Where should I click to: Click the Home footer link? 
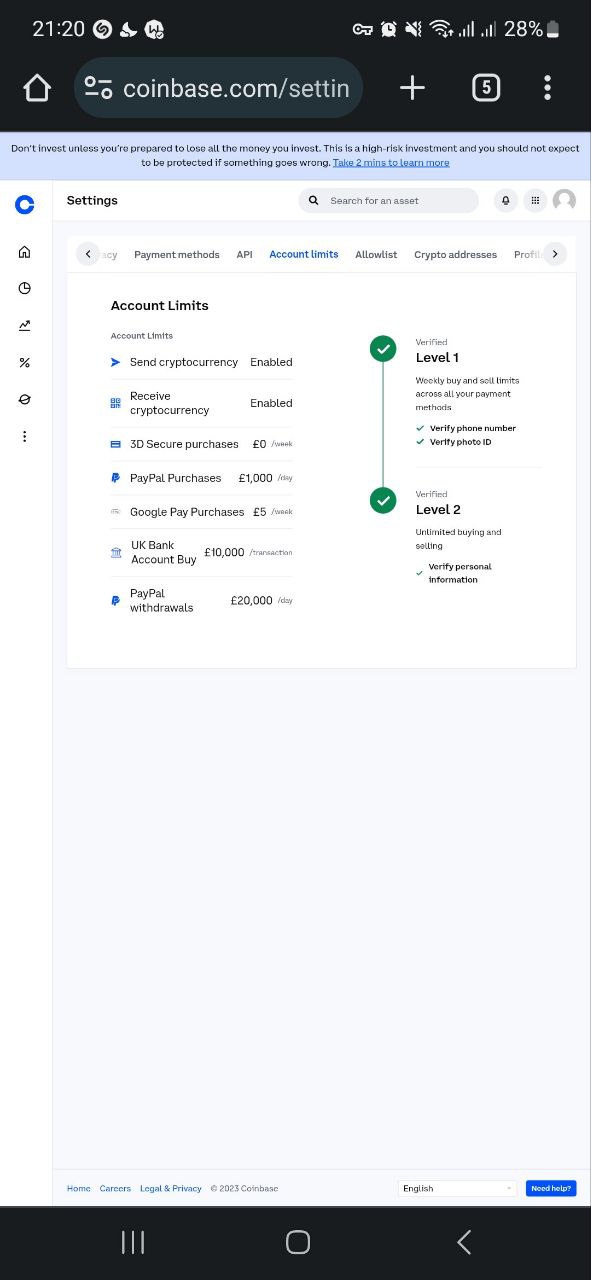78,1188
